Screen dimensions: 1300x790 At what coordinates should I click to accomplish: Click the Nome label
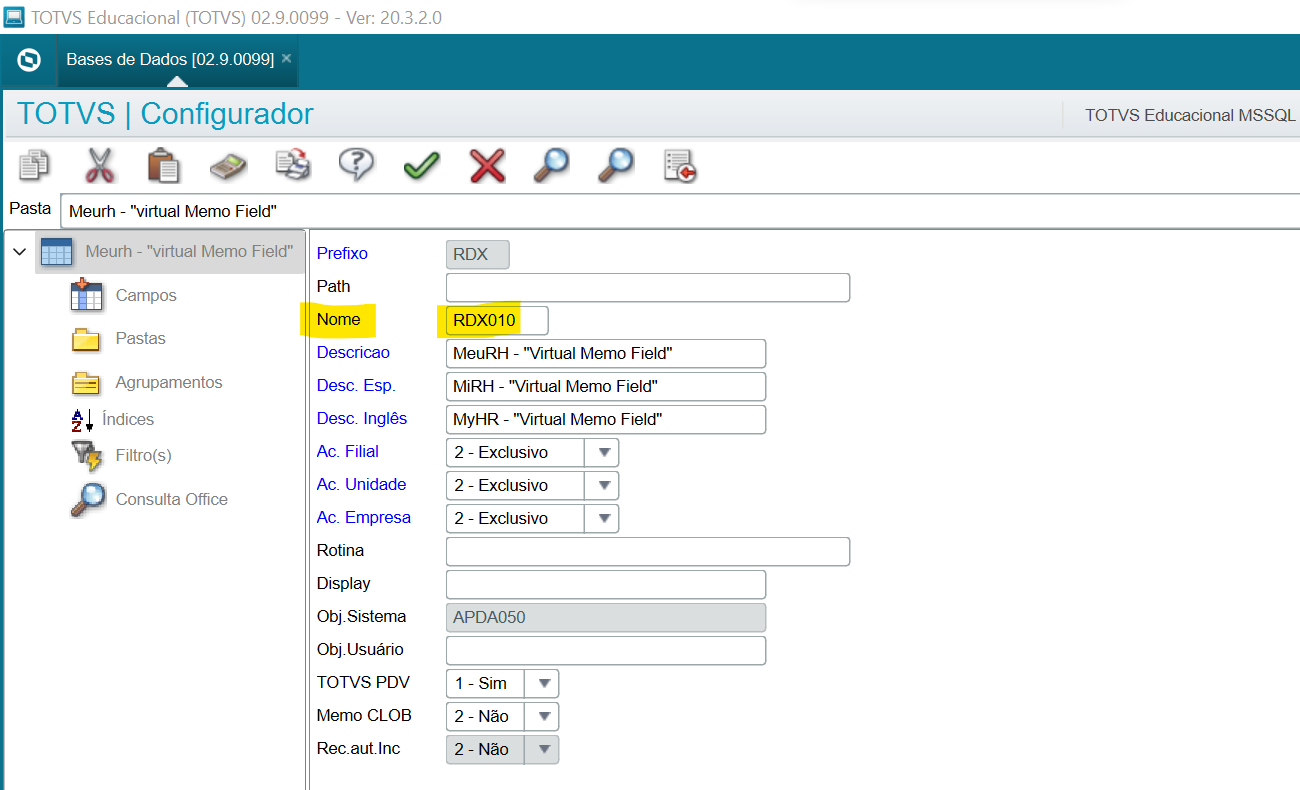pyautogui.click(x=338, y=319)
